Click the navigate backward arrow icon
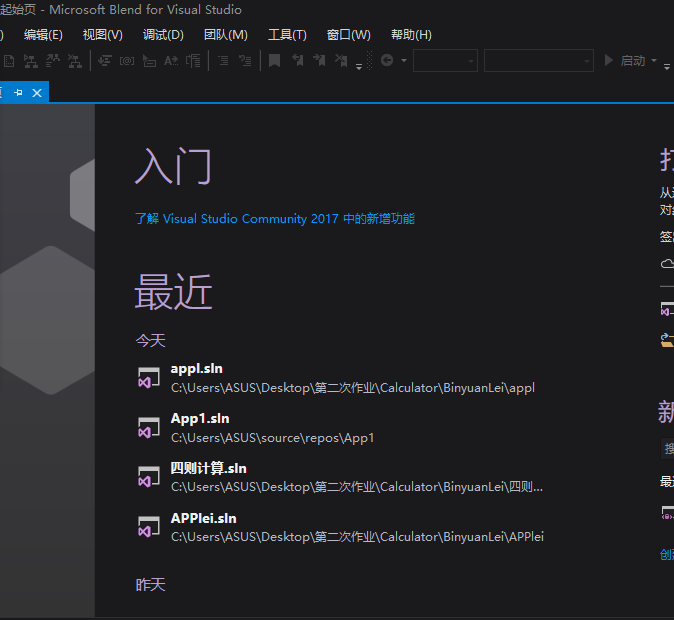This screenshot has height=620, width=674. pyautogui.click(x=387, y=60)
